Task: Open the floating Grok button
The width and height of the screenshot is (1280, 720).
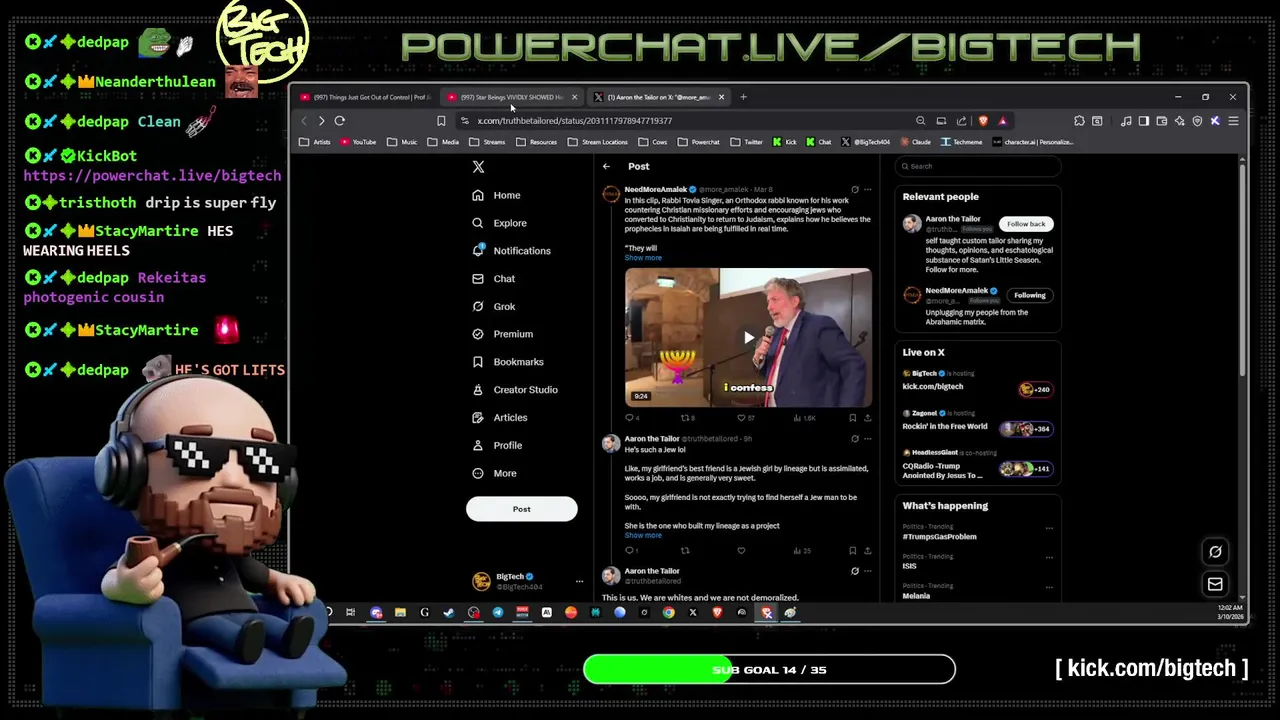Action: pyautogui.click(x=1215, y=552)
